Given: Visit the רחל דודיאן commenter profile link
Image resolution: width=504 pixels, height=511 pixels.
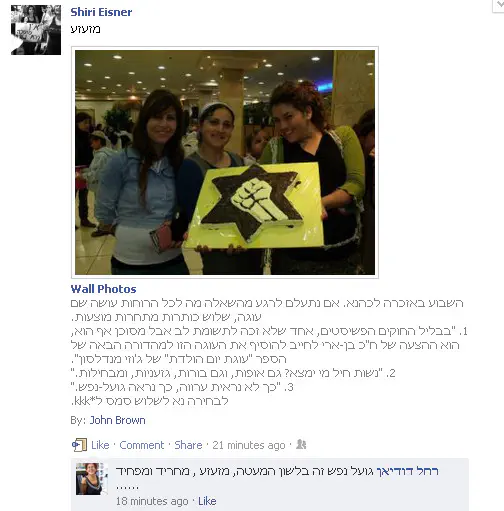Looking at the screenshot, I should (x=407, y=471).
